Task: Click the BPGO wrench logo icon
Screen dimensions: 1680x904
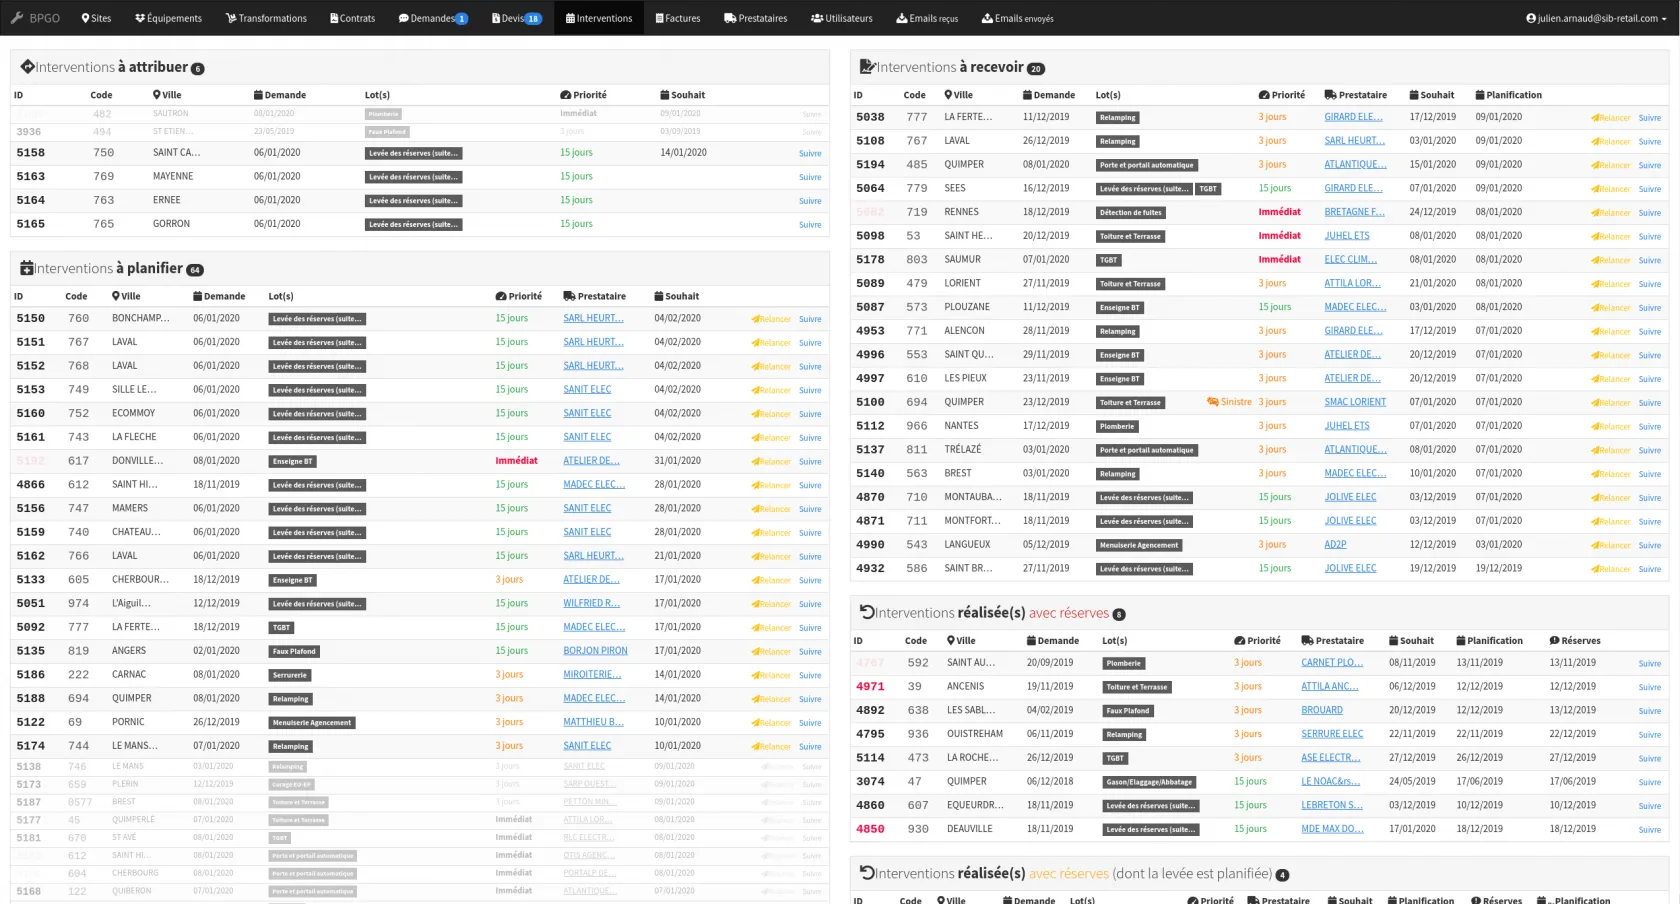Action: coord(17,18)
